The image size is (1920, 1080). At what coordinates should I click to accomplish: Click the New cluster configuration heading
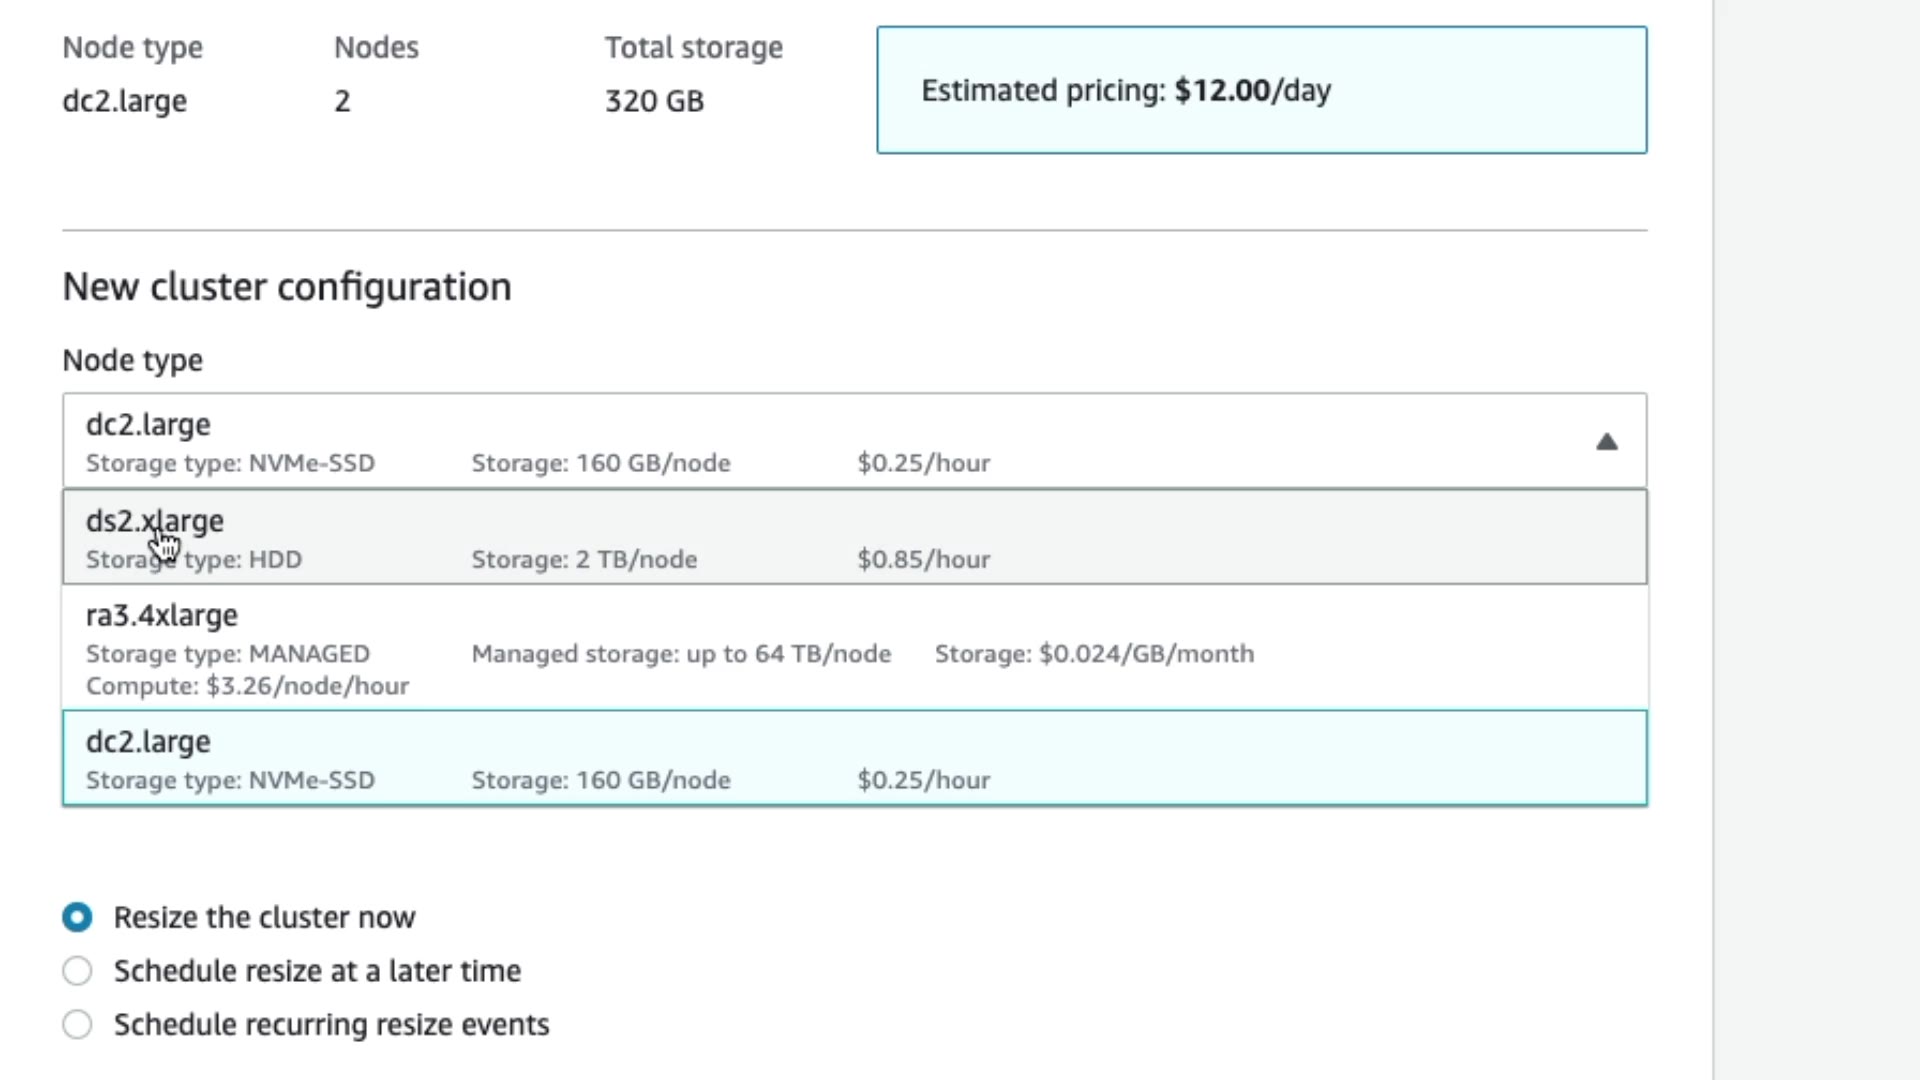tap(287, 287)
